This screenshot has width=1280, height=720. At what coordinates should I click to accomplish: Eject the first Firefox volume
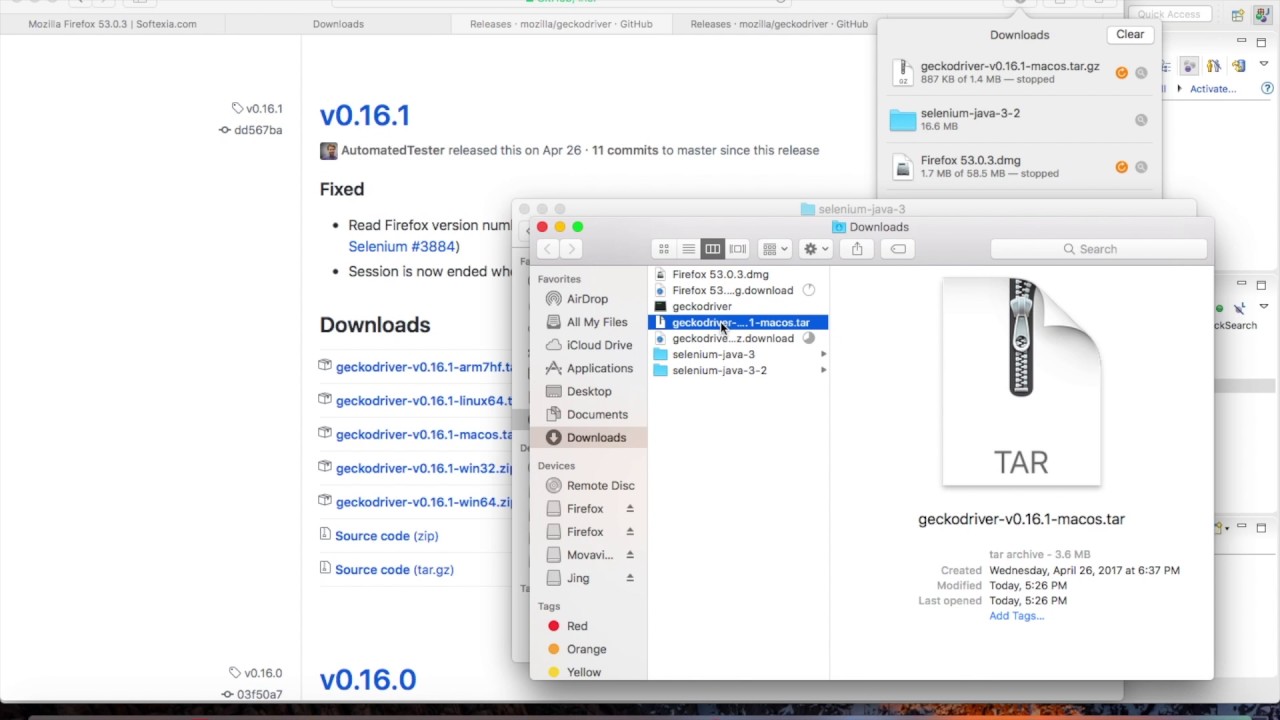[x=630, y=509]
